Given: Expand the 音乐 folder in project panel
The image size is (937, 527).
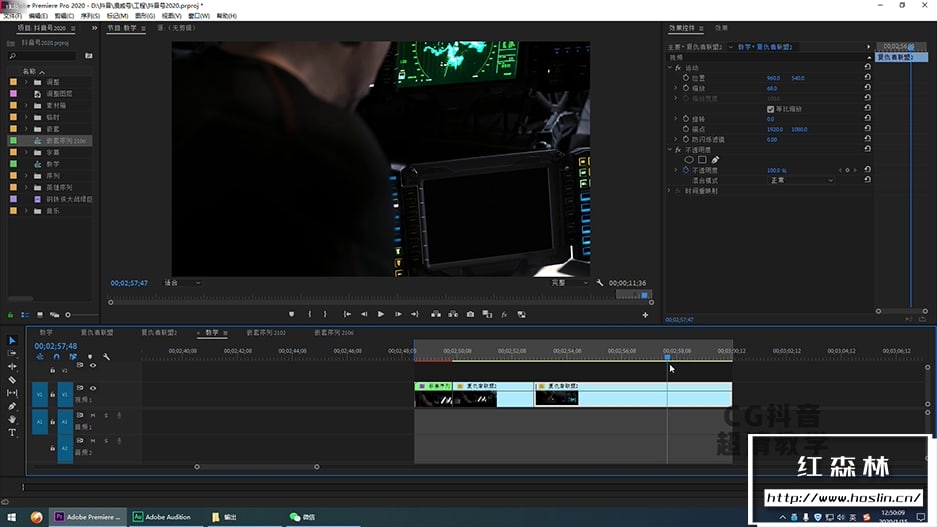Looking at the screenshot, I should (x=26, y=211).
